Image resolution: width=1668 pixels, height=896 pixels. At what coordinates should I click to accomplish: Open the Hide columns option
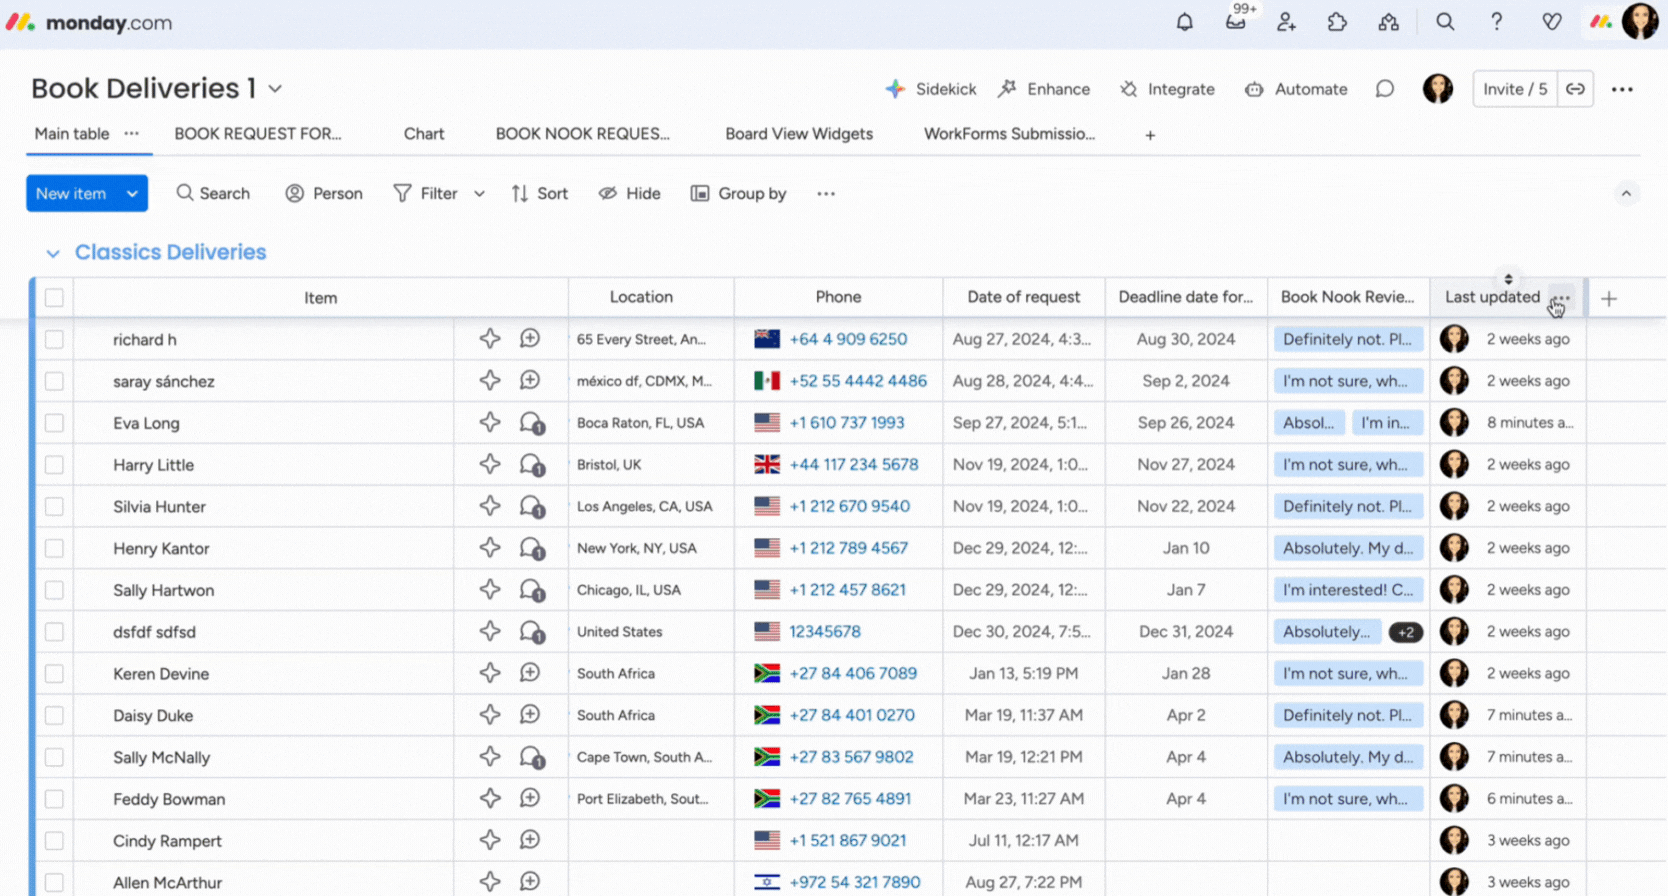point(629,193)
